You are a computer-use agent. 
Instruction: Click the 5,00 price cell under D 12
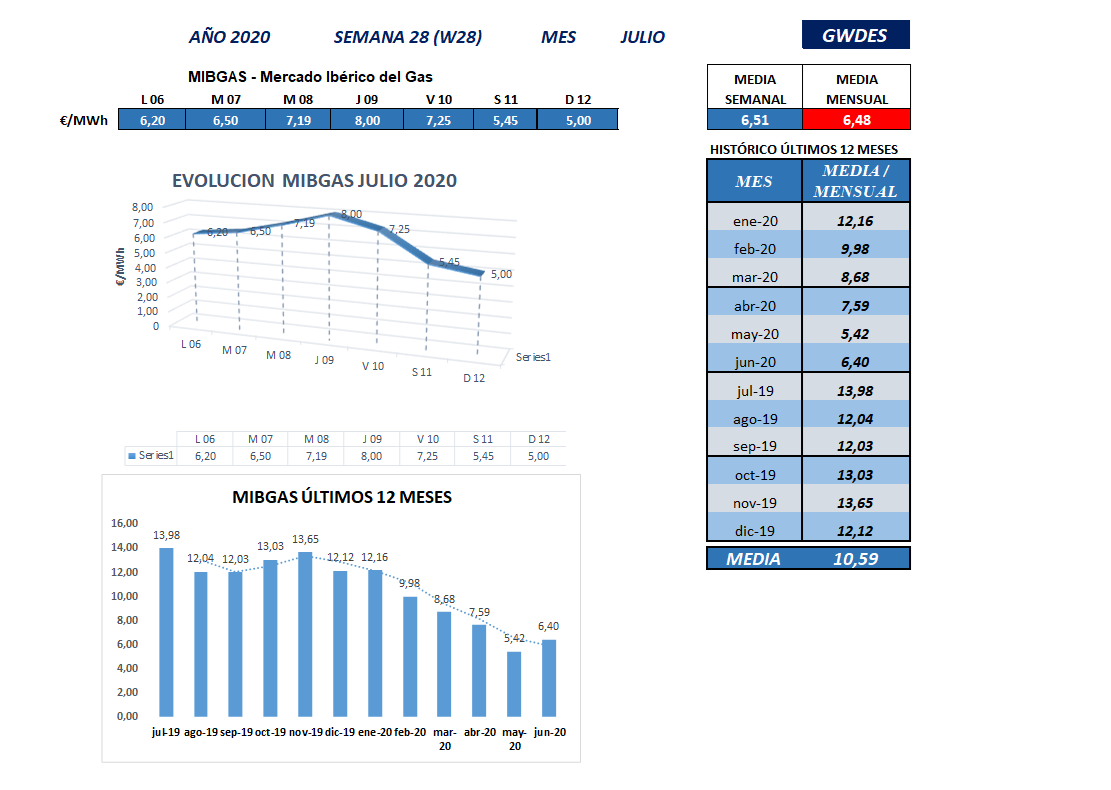578,120
